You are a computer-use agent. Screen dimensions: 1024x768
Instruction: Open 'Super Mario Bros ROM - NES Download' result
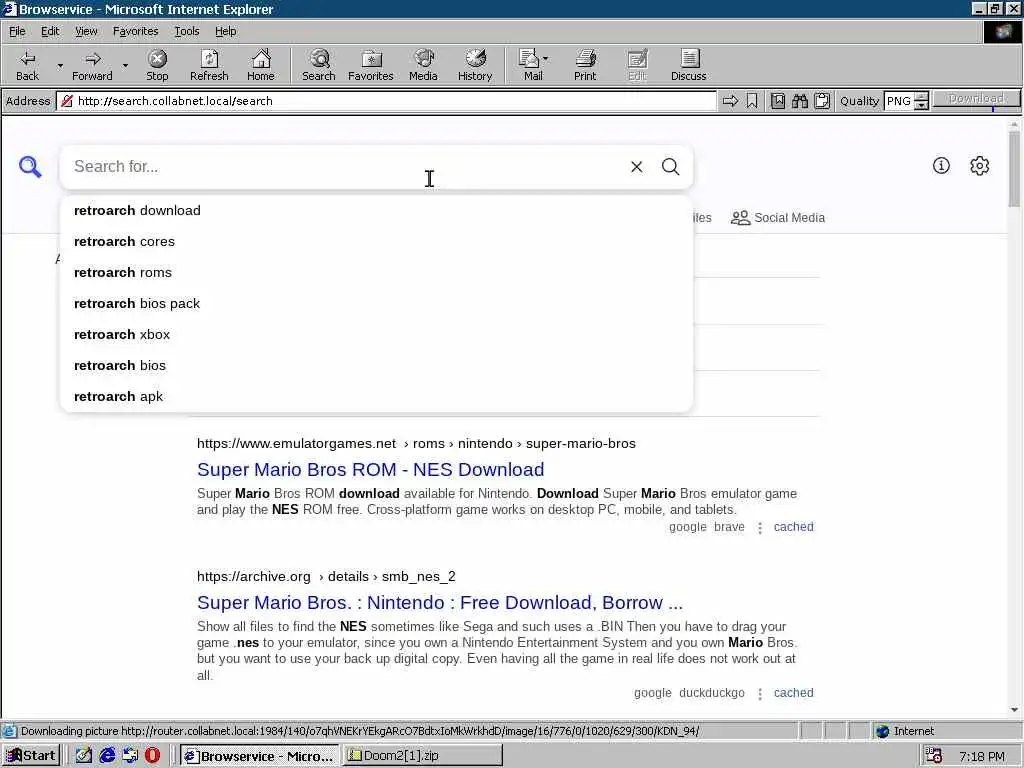tap(370, 470)
